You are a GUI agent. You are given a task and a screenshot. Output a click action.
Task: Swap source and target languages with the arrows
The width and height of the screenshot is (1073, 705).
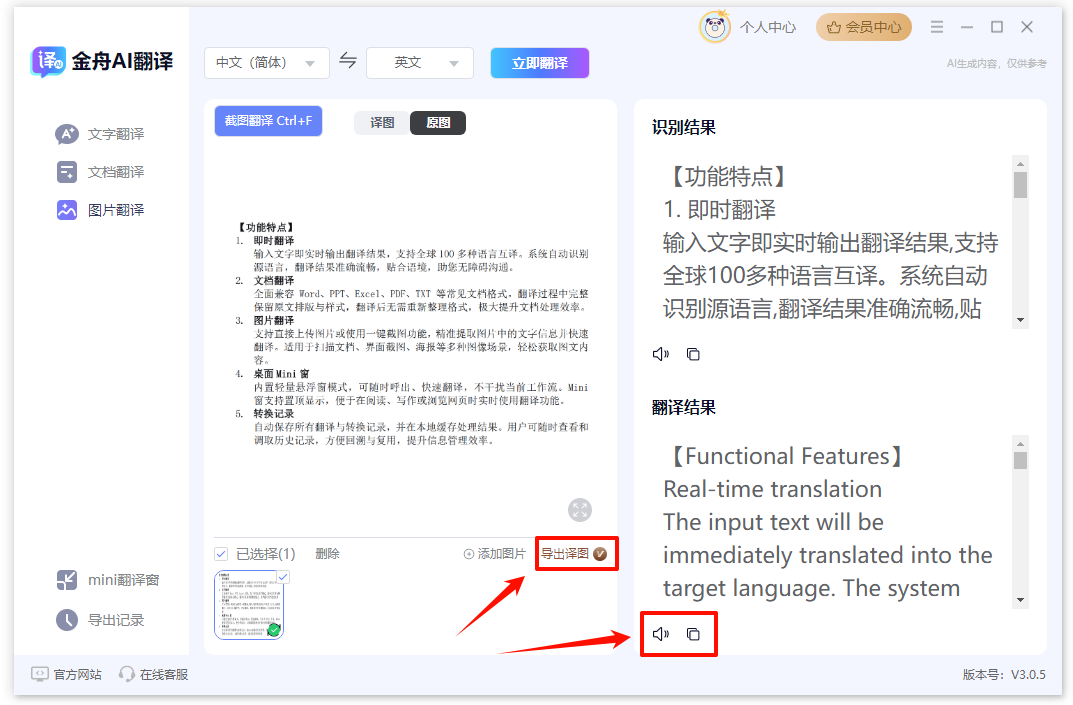(348, 61)
